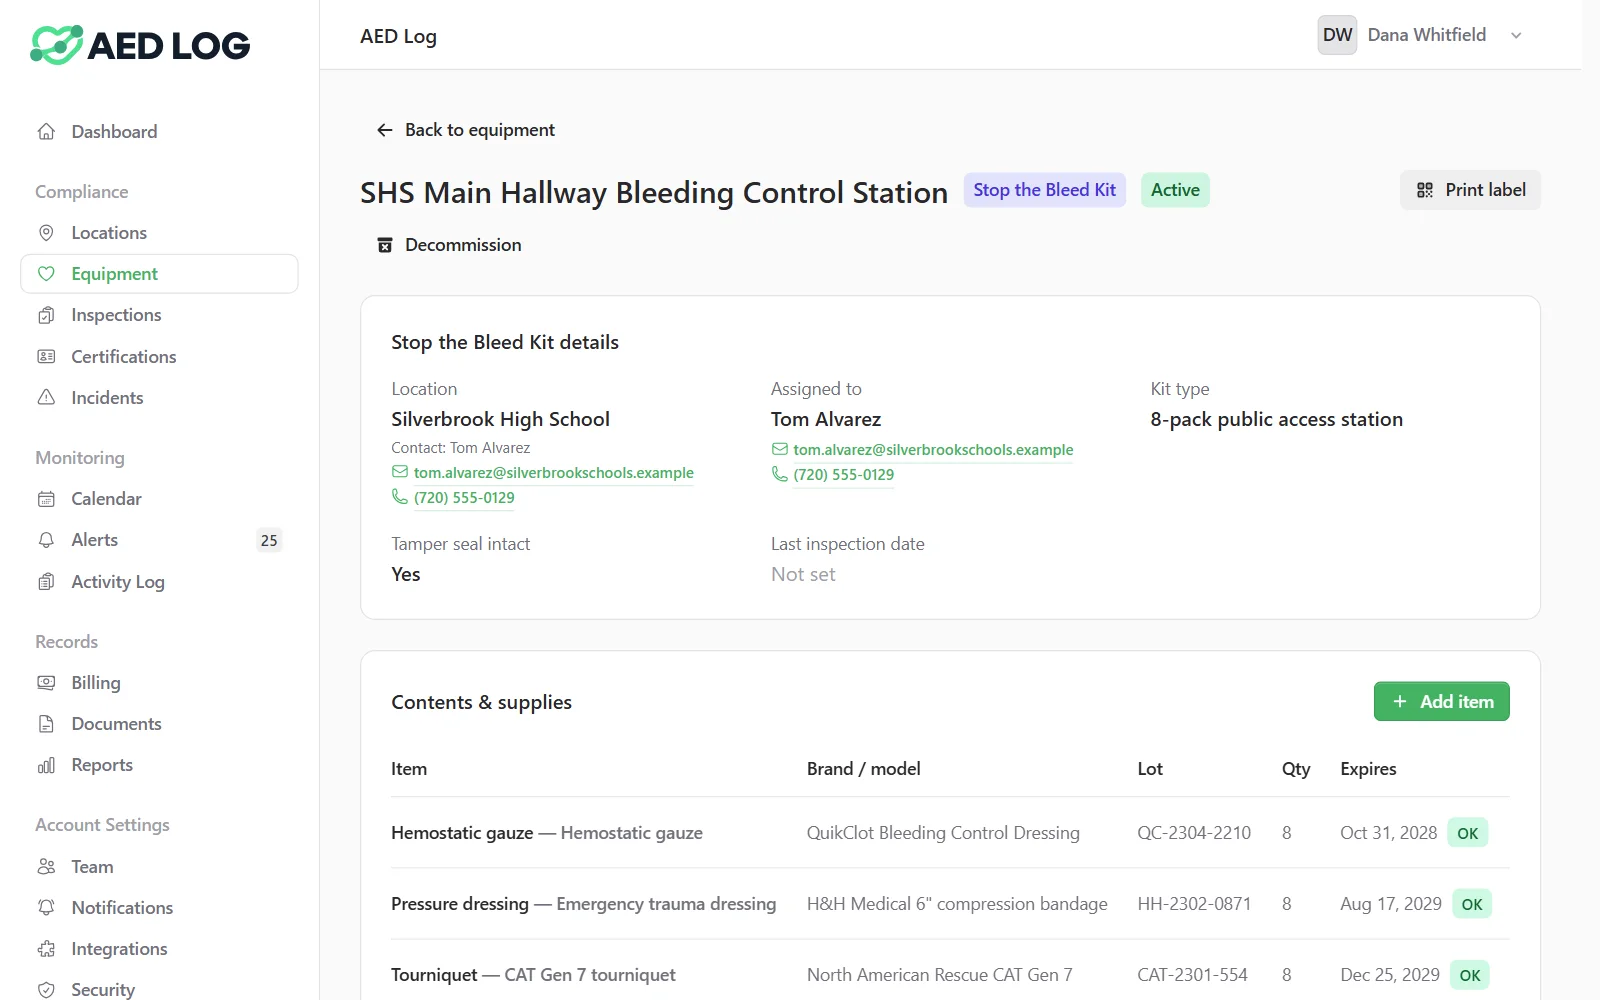Click the Integrations puzzle icon

(46, 948)
